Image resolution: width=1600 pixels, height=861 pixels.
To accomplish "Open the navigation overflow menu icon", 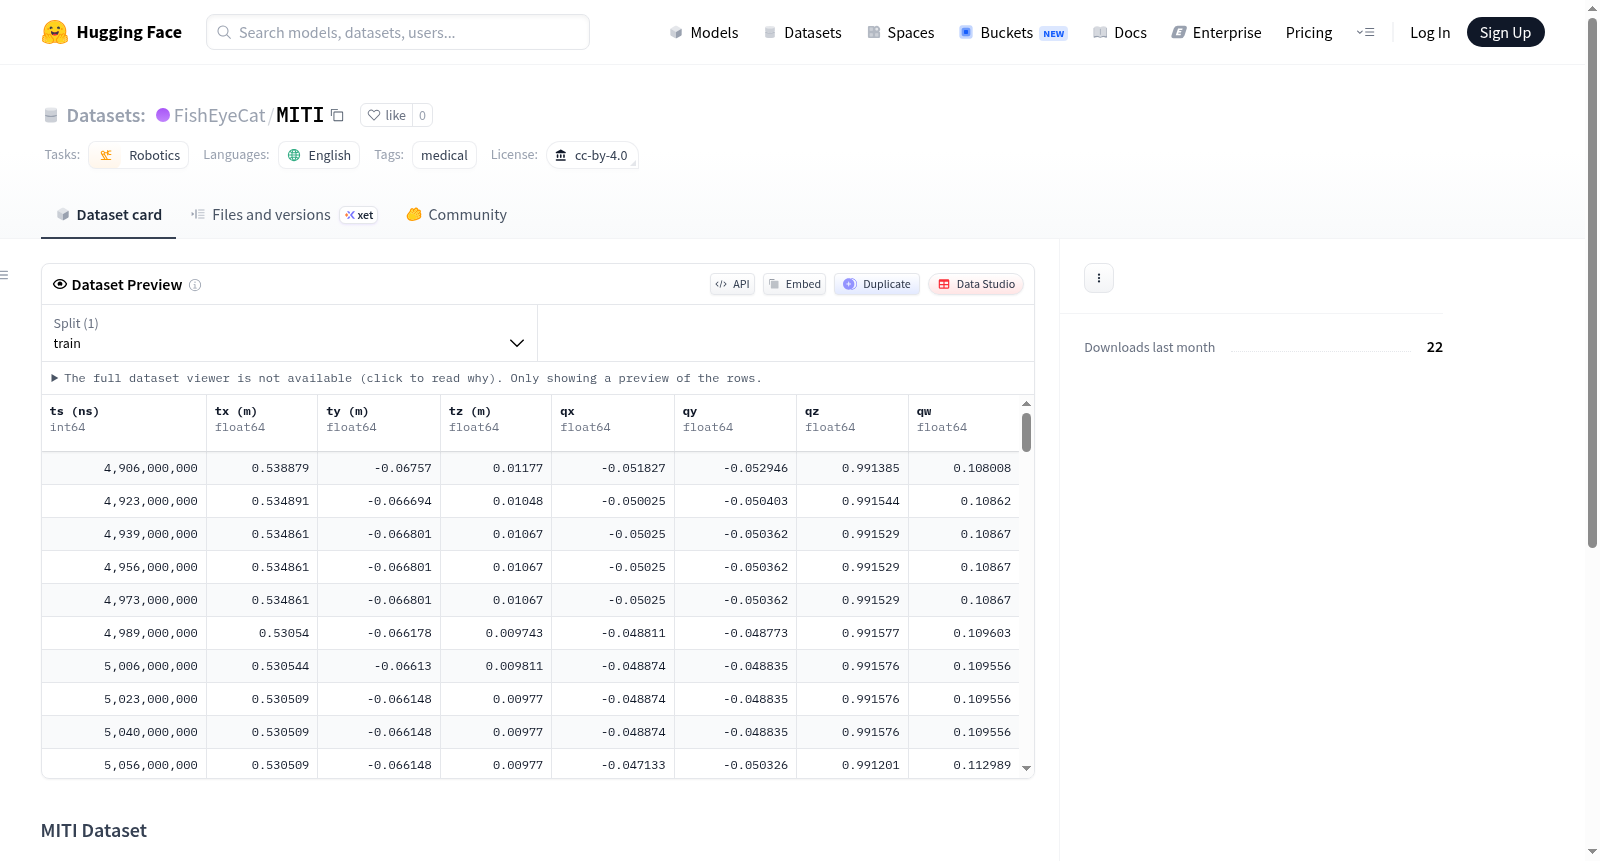I will click(x=1365, y=32).
